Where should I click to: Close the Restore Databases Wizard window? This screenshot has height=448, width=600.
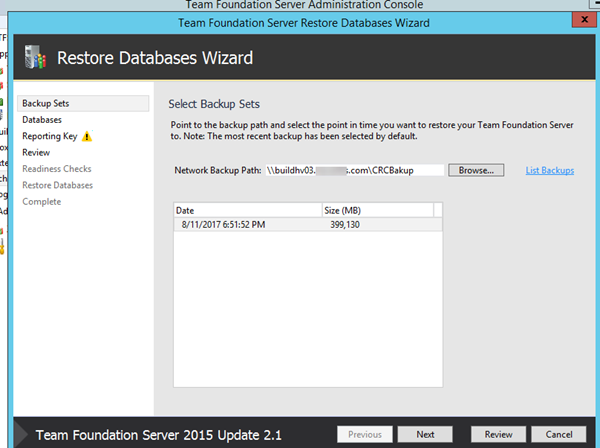pos(584,20)
